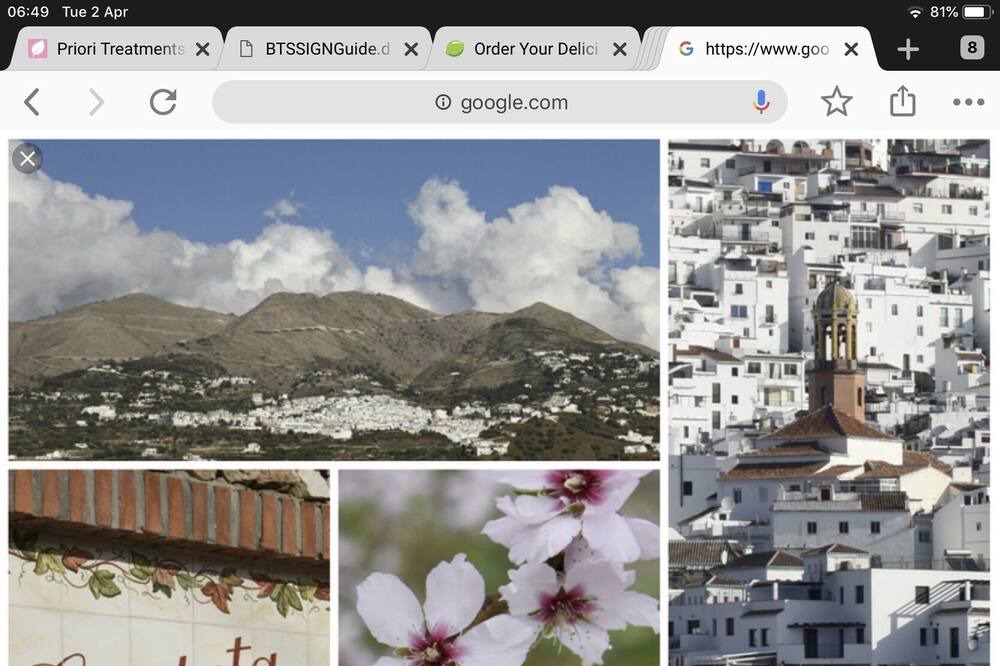View the site info icon in address bar
Image resolution: width=1000 pixels, height=666 pixels.
(443, 102)
